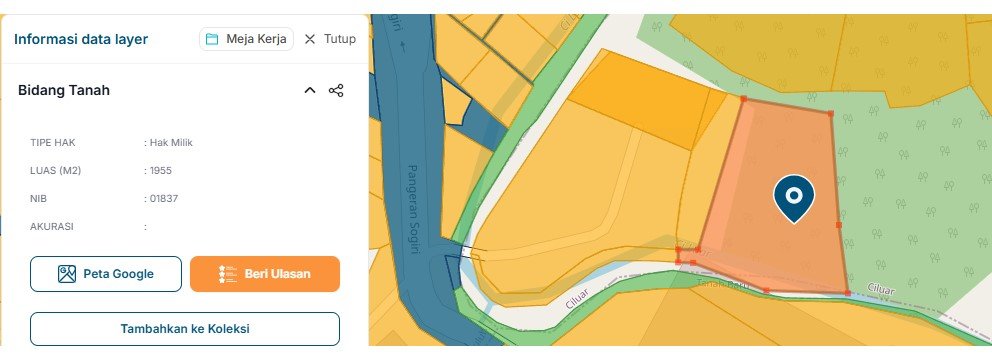Select the NIB value 01837
This screenshot has height=360, width=992.
click(164, 199)
